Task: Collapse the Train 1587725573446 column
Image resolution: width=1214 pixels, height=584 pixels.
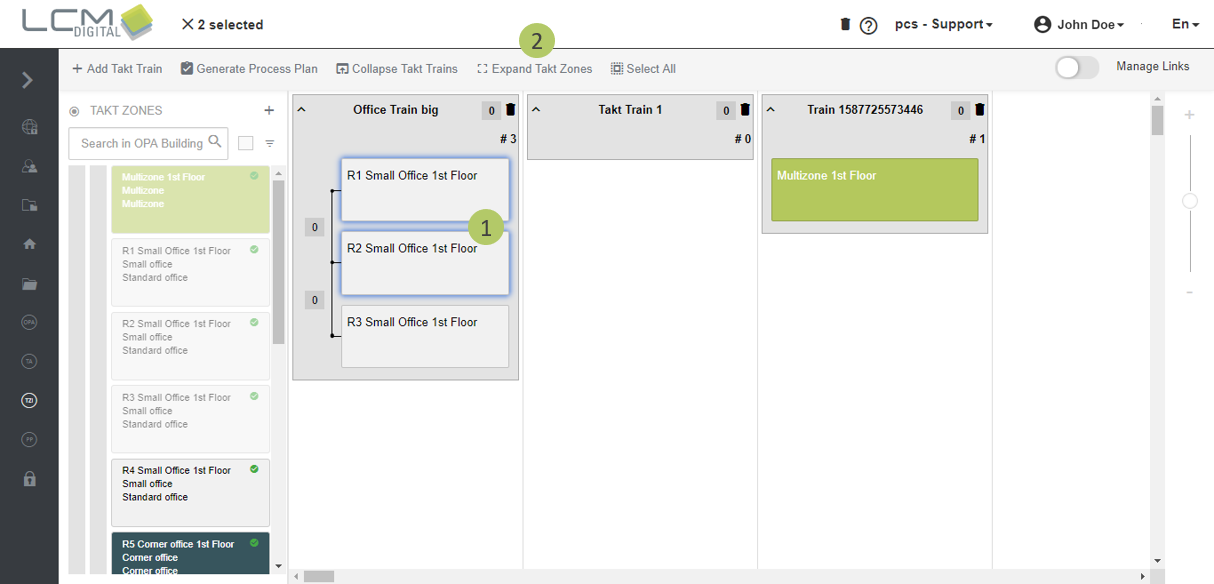Action: [770, 109]
